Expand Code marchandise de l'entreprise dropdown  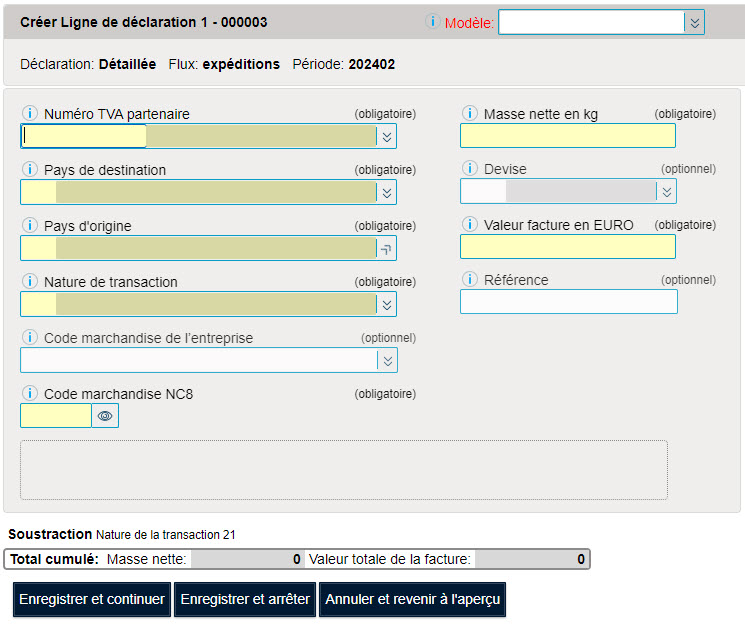tap(388, 361)
